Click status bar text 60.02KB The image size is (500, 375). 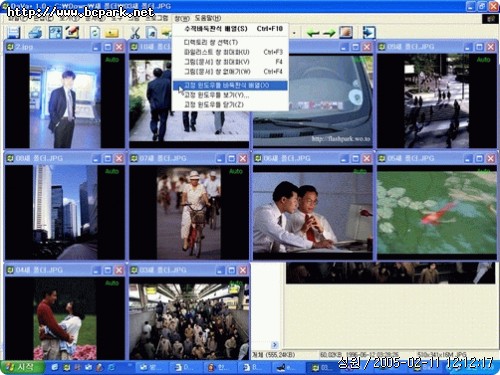331,355
